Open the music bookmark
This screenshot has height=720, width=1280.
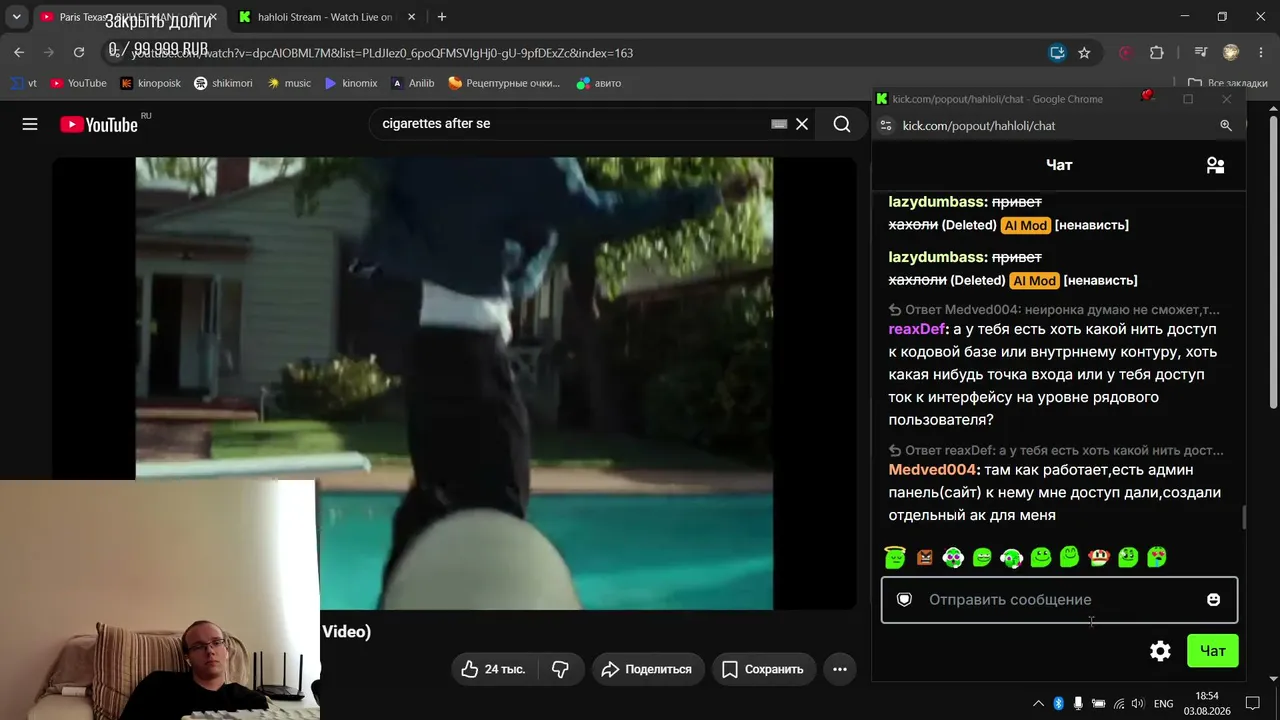click(x=289, y=83)
